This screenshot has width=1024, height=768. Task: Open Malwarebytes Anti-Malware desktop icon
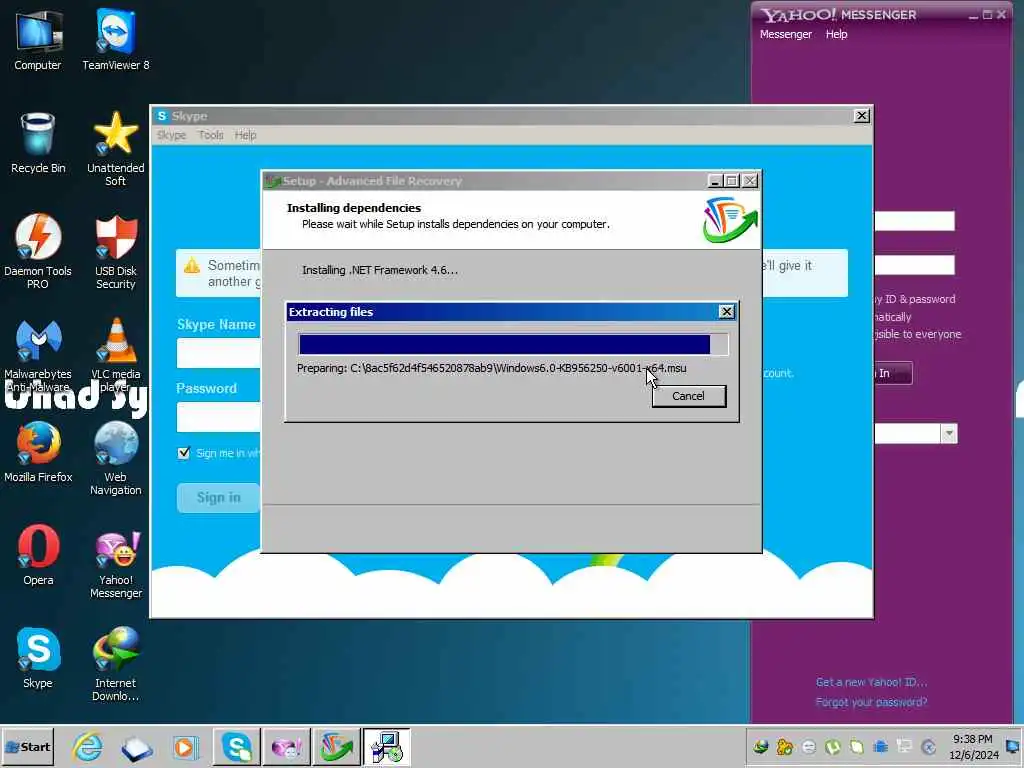click(x=38, y=355)
